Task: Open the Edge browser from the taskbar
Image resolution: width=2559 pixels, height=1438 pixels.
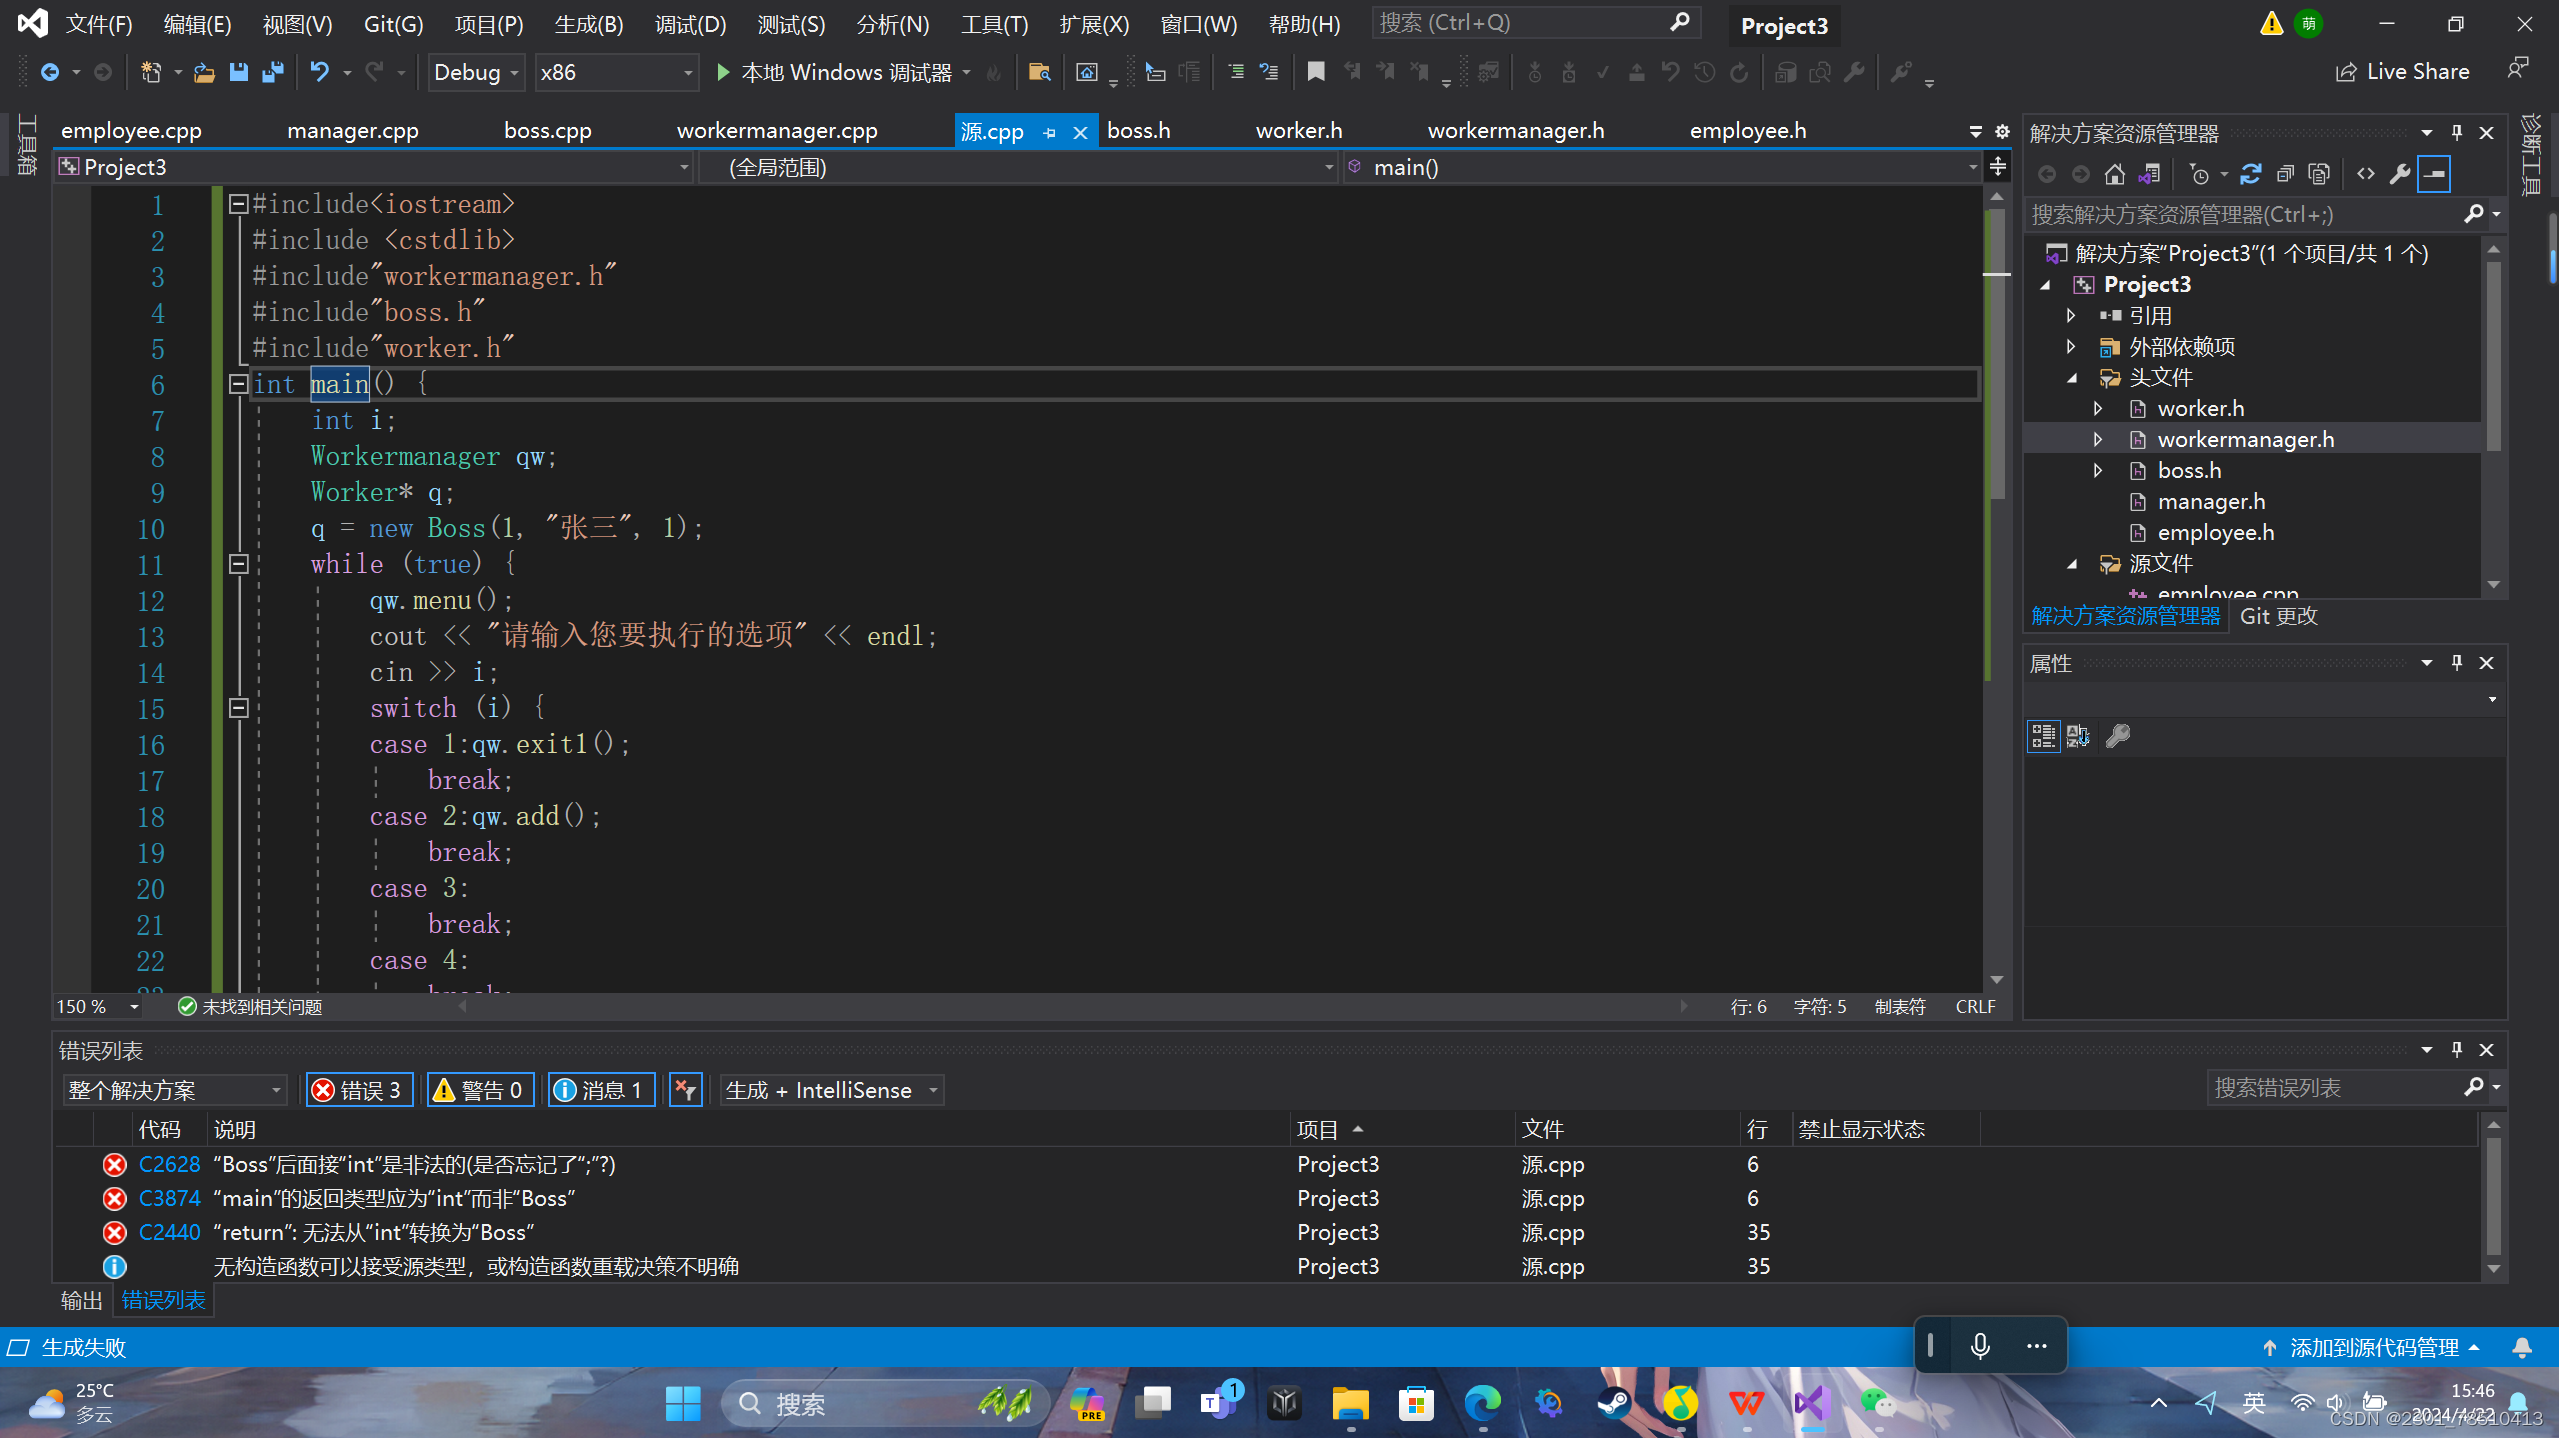Action: click(1482, 1403)
